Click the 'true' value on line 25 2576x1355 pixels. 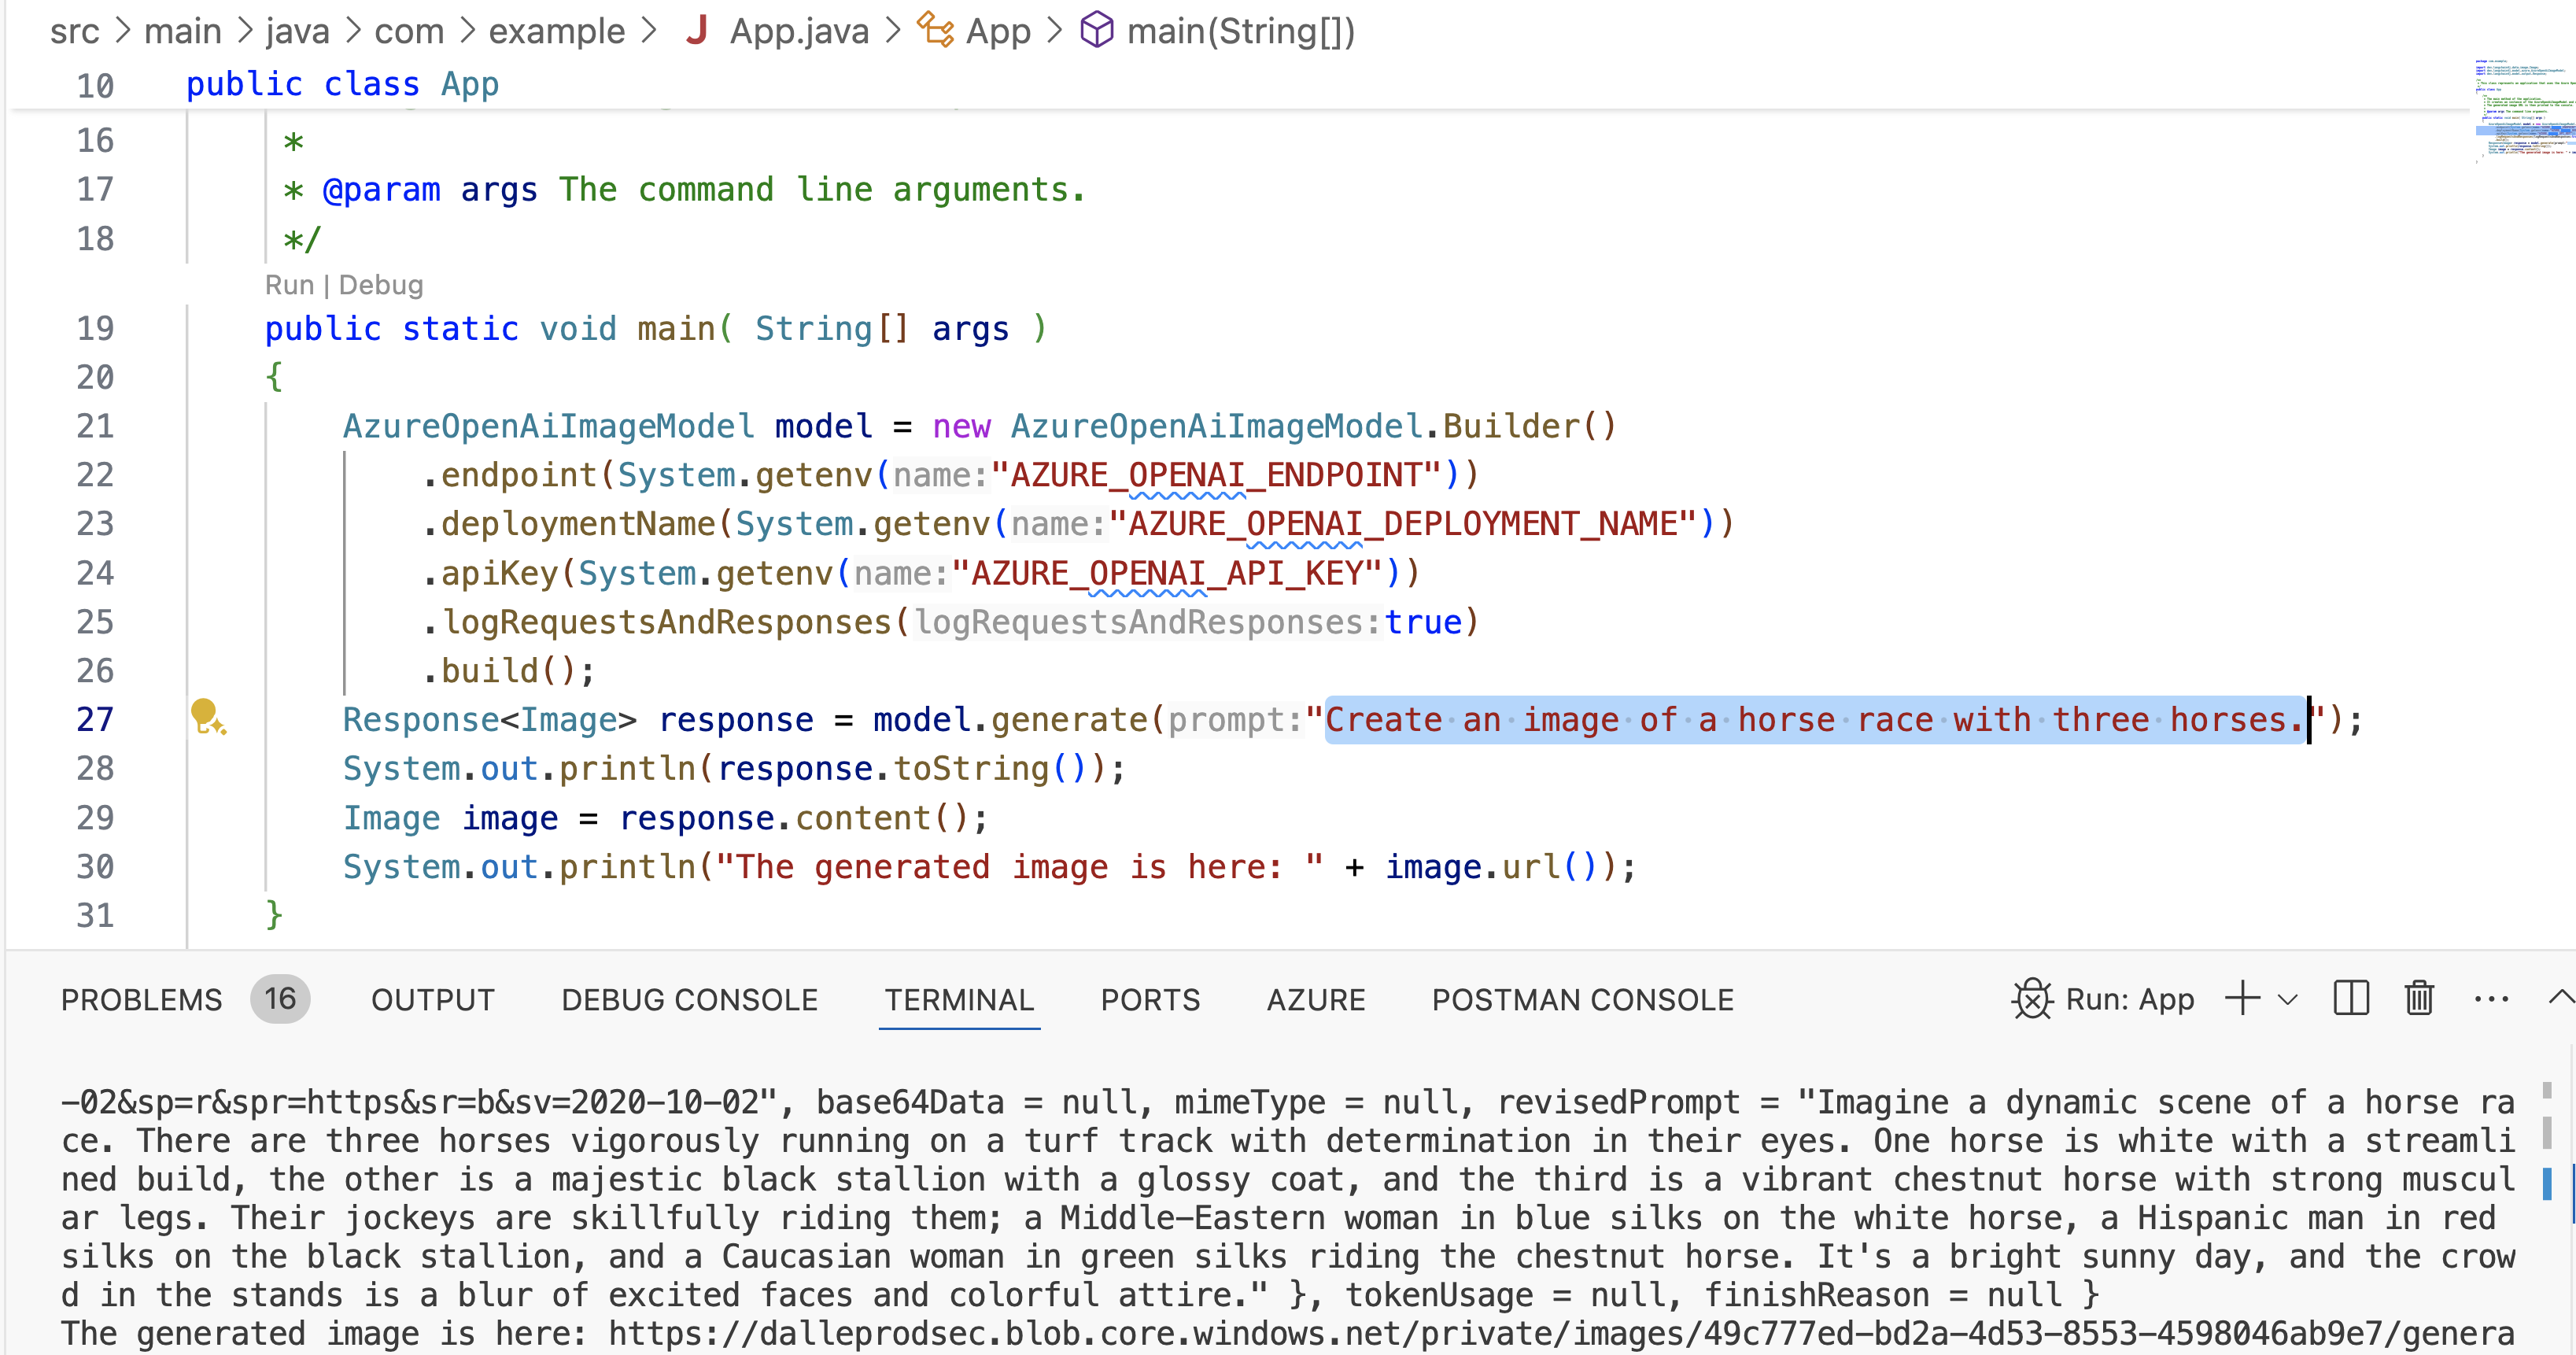1423,622
